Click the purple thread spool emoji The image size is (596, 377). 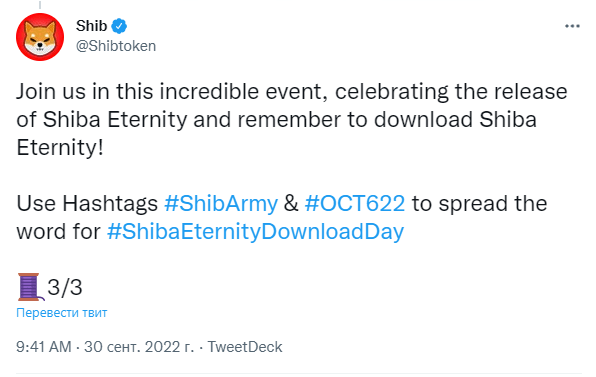30,287
